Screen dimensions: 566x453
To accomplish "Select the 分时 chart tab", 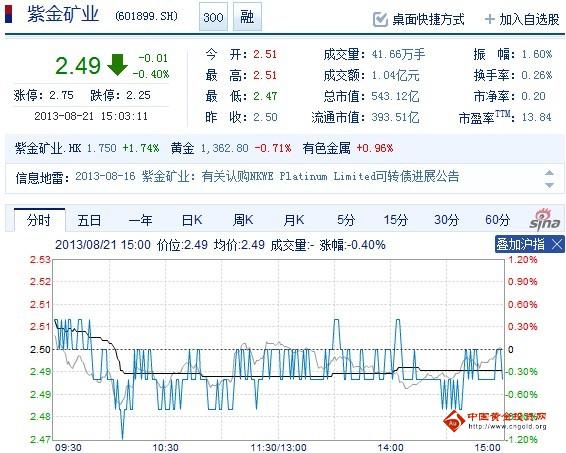I will point(39,219).
